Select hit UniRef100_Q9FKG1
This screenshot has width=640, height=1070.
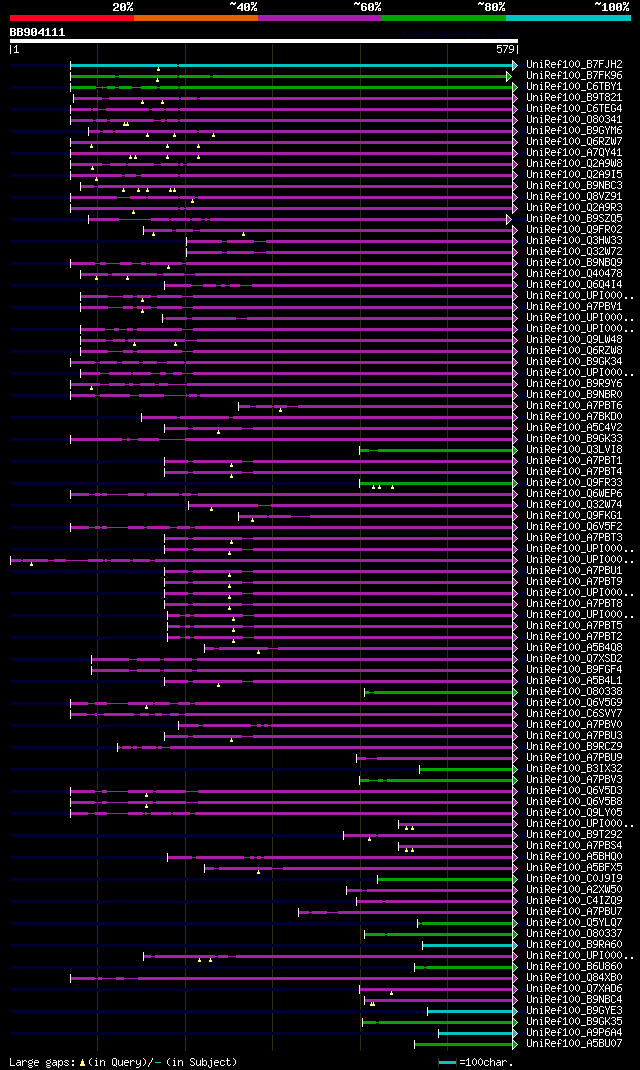click(x=574, y=515)
